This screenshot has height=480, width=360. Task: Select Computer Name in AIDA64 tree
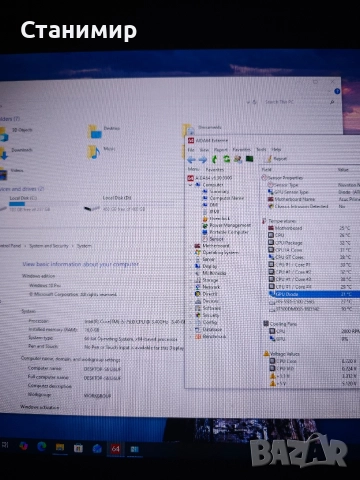click(223, 198)
